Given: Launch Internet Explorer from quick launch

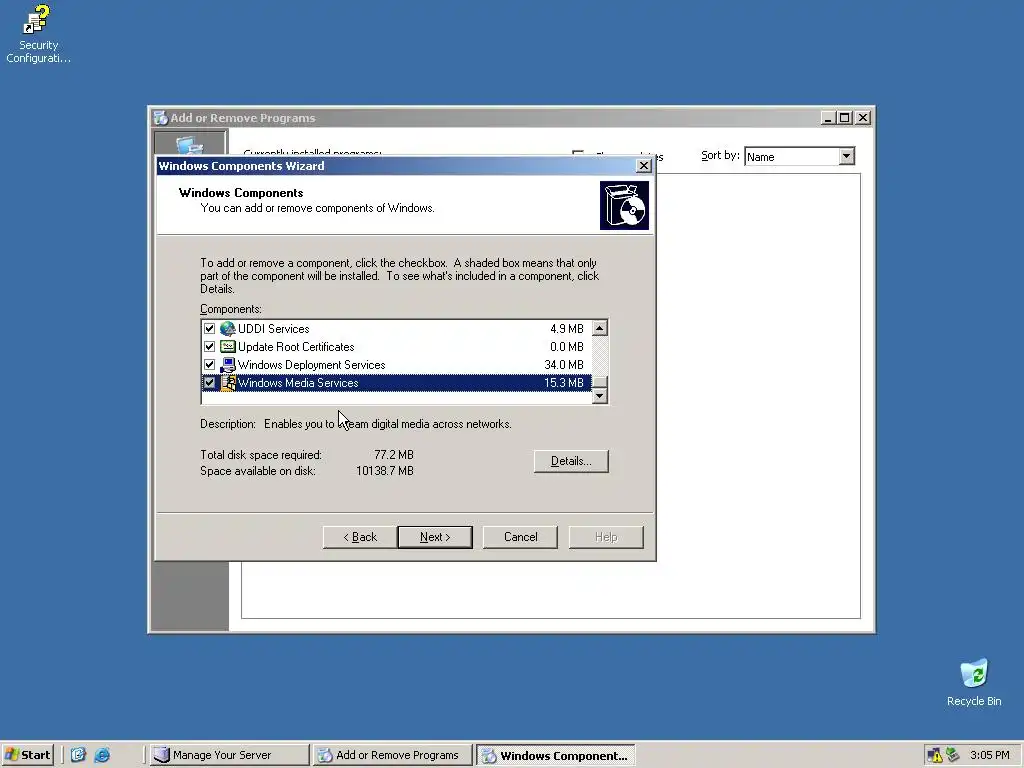Looking at the screenshot, I should 103,755.
